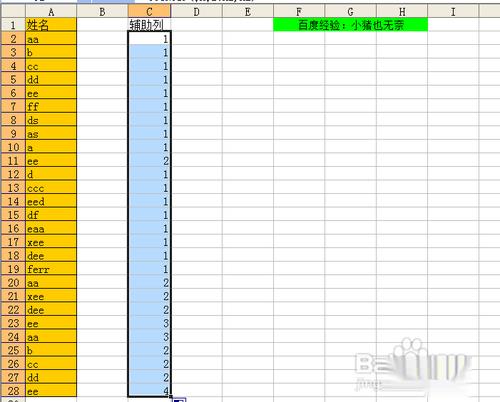The height and width of the screenshot is (402, 500).
Task: Click cell A18 containing dee
Action: coord(51,256)
